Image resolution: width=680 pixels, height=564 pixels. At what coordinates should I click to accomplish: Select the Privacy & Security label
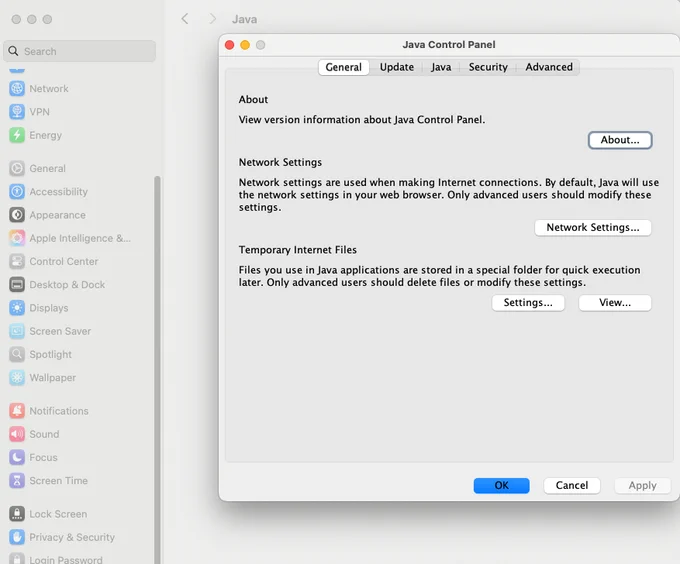[72, 537]
